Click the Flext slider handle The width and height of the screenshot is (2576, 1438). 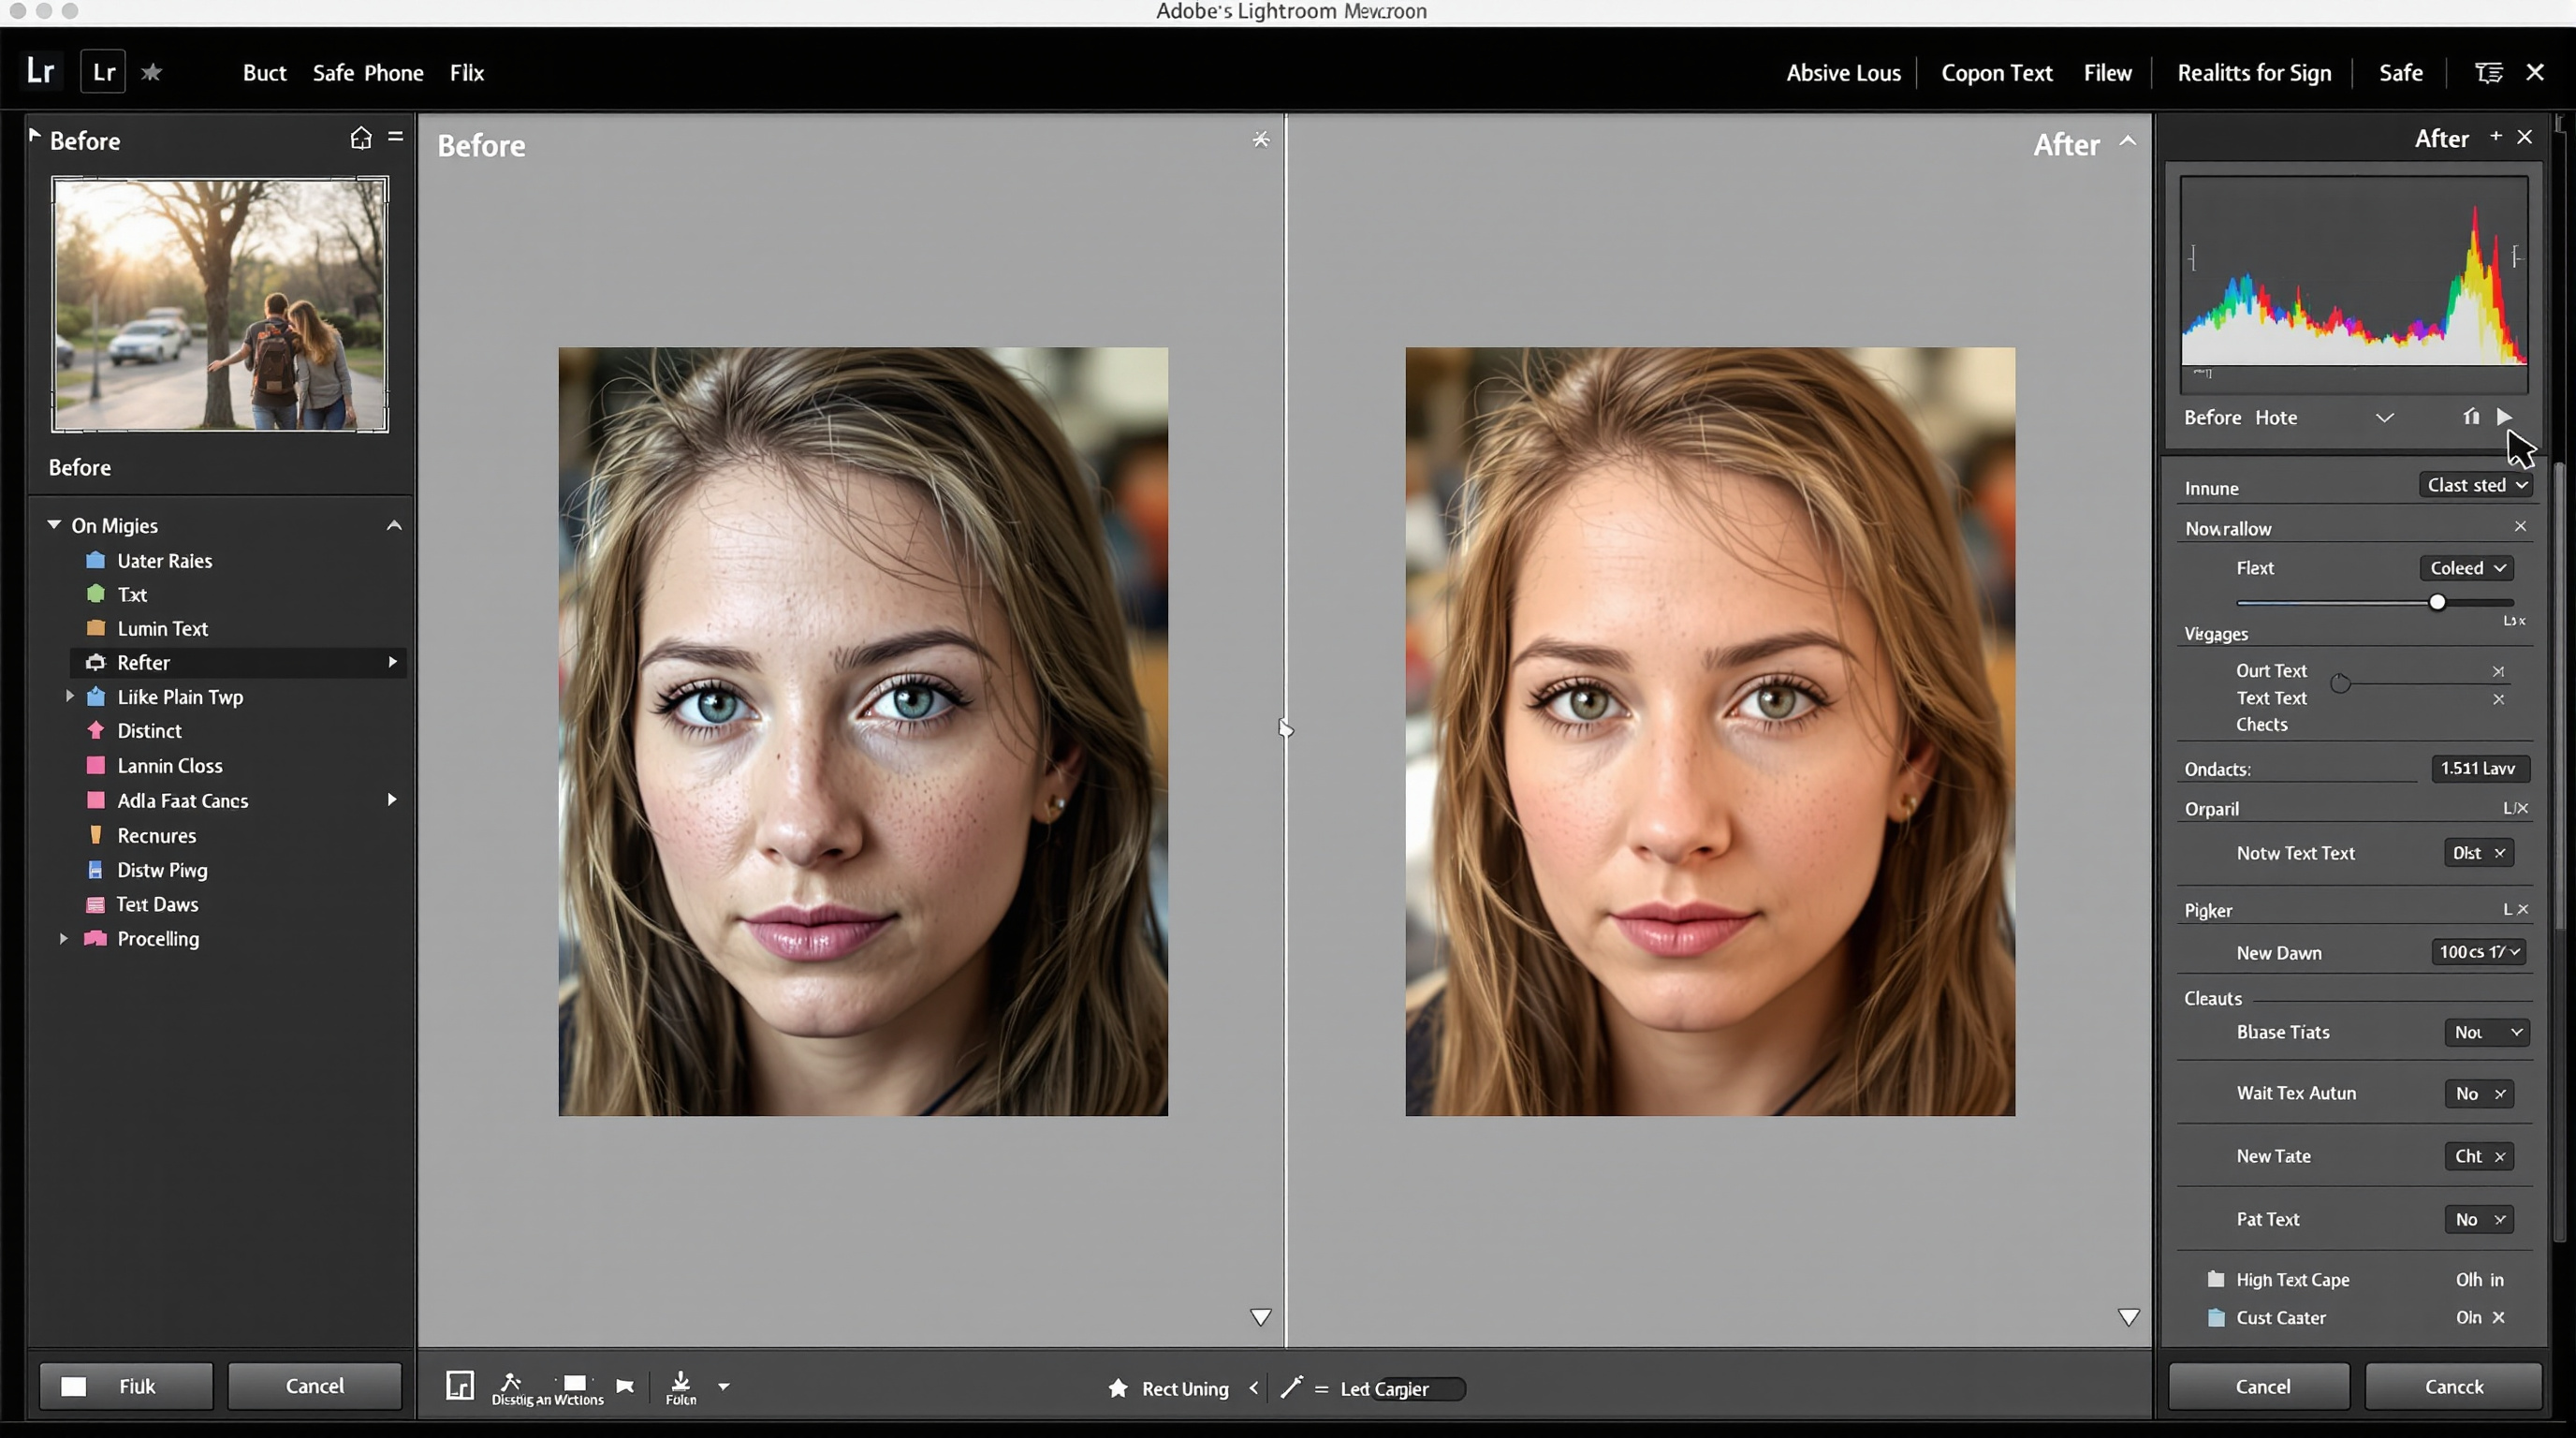tap(2437, 602)
